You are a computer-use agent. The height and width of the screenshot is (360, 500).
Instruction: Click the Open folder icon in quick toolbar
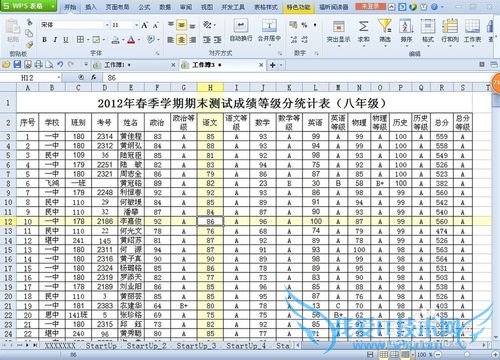(6, 64)
